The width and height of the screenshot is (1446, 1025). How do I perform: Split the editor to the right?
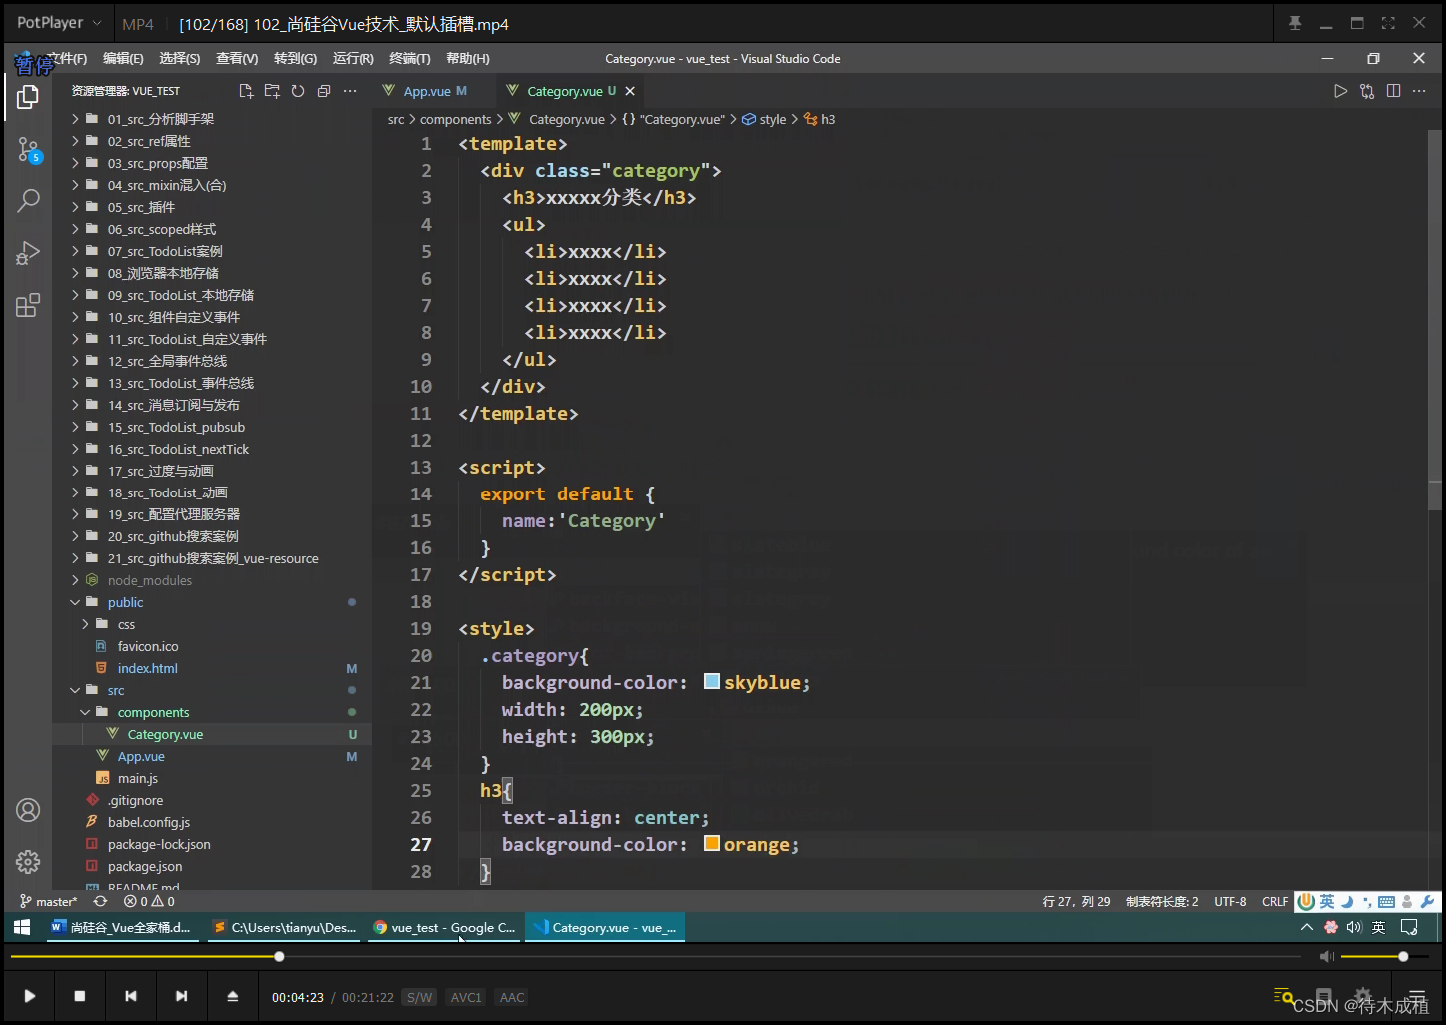1393,91
